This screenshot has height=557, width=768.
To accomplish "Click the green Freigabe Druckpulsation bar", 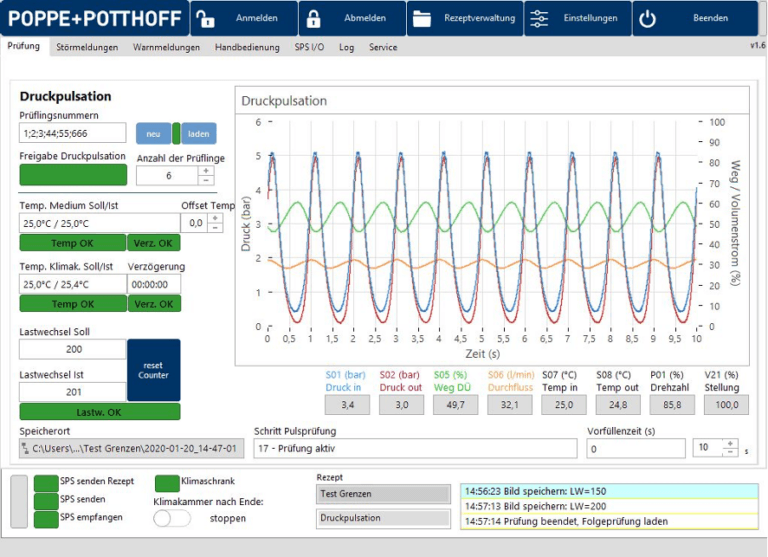I will click(x=73, y=174).
